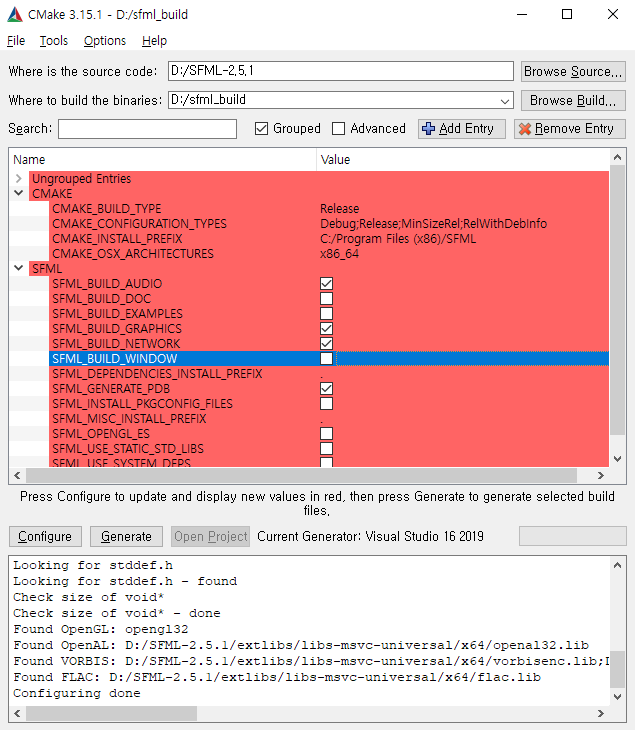635x730 pixels.
Task: Uncheck the Grouped checkbox
Action: tap(262, 128)
